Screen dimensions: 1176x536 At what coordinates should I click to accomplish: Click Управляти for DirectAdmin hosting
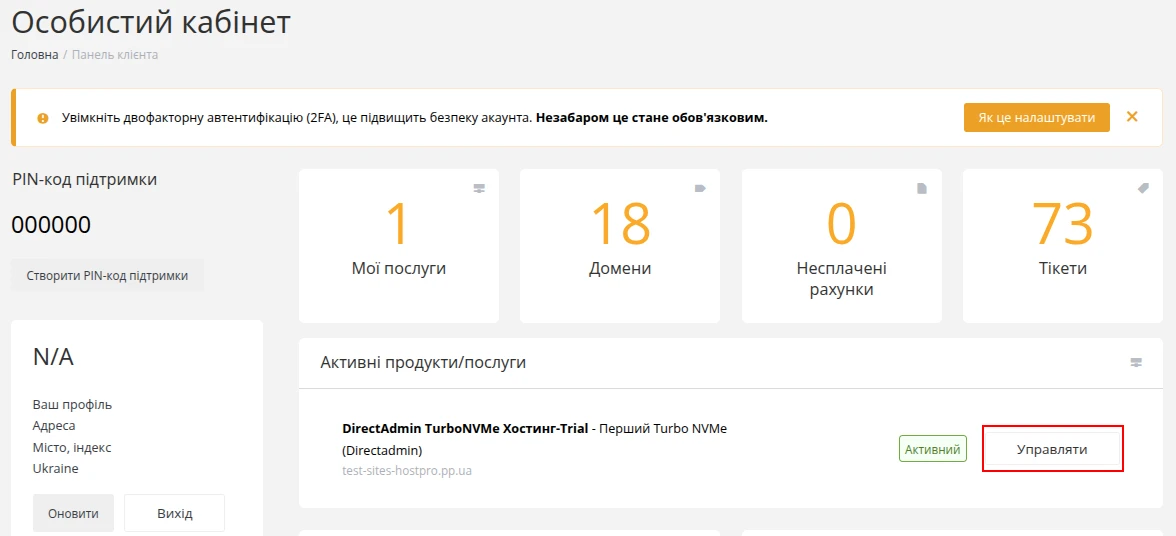pos(1052,450)
